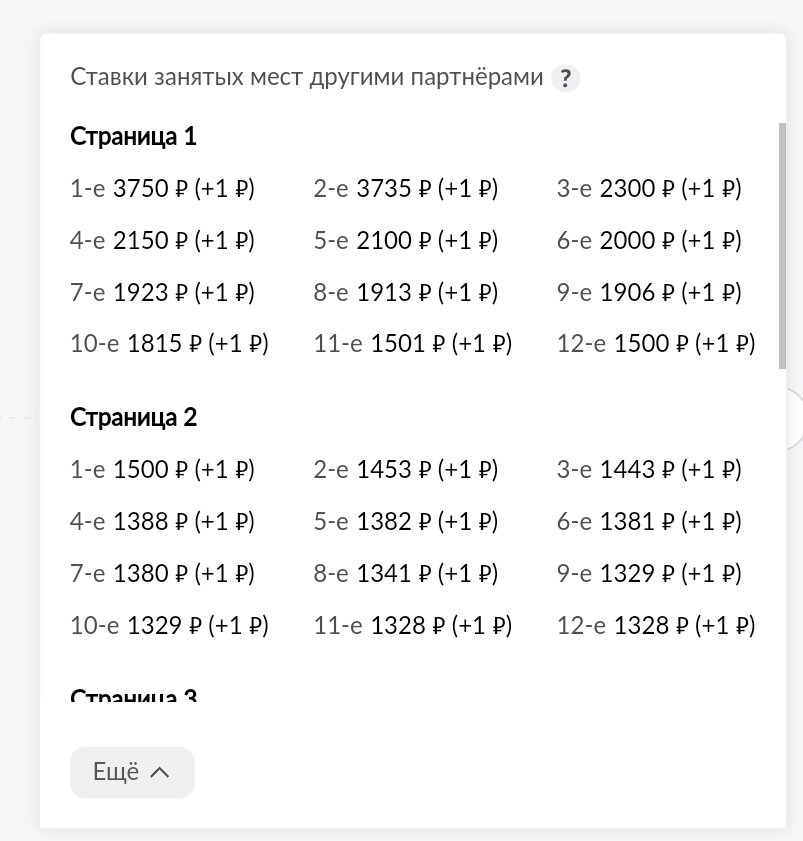This screenshot has width=803, height=841.
Task: Collapse the bid list using the Ещё button
Action: (x=131, y=772)
